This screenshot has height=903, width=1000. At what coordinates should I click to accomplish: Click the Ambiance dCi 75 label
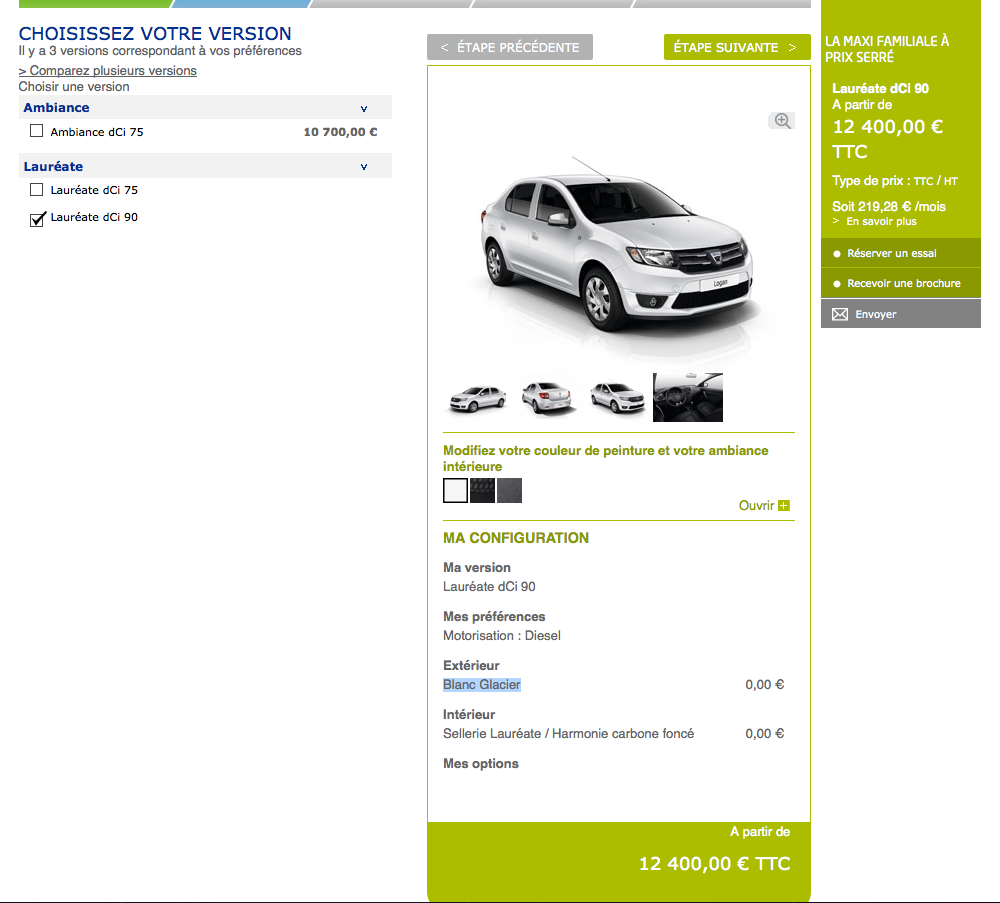[97, 132]
